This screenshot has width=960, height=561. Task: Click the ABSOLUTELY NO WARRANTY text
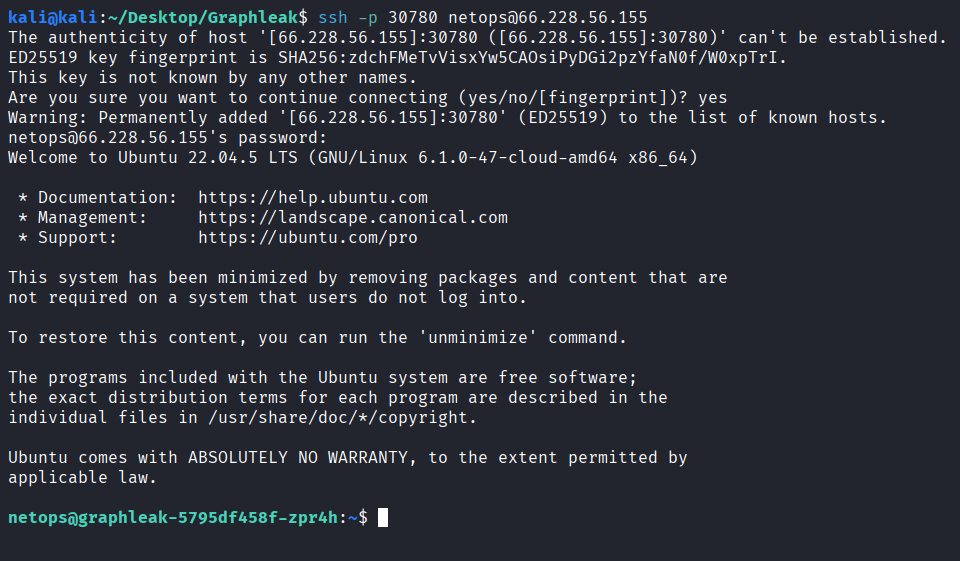click(x=298, y=457)
